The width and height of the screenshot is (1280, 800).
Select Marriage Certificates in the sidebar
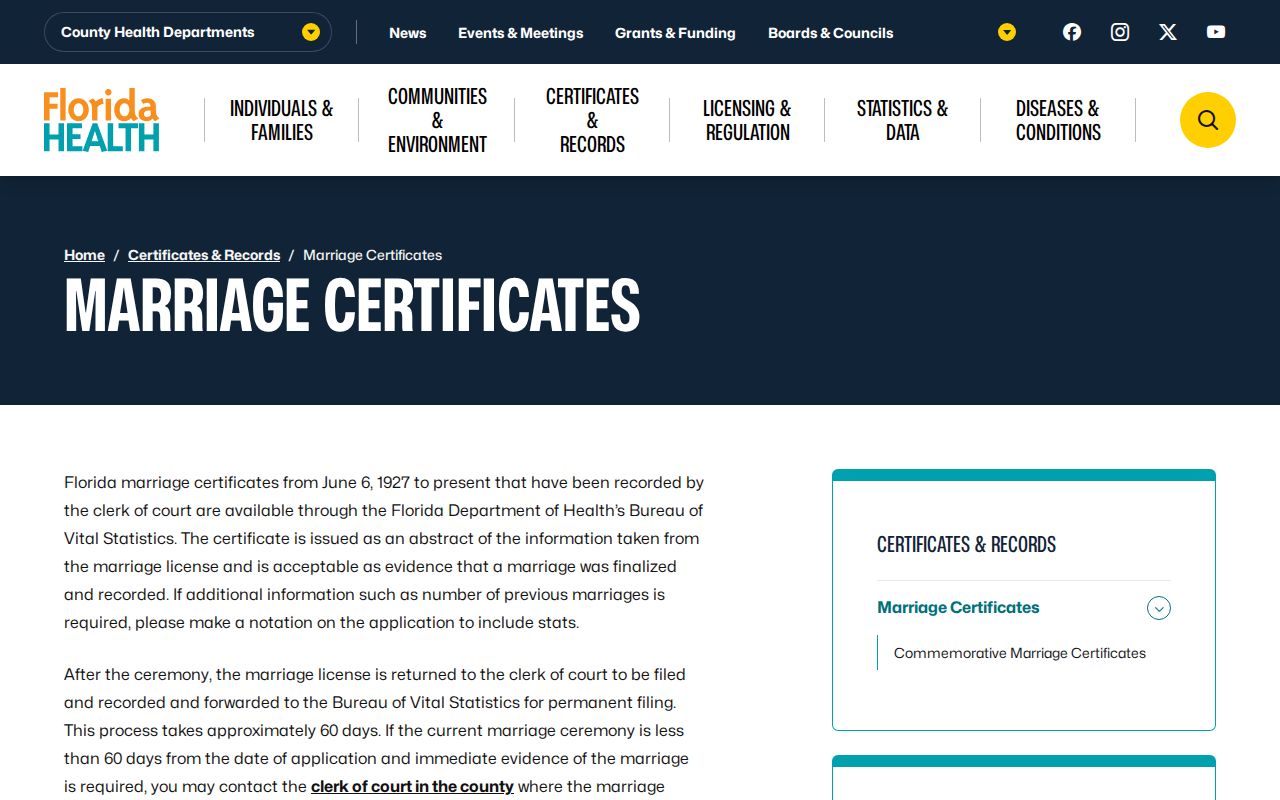[x=958, y=607]
